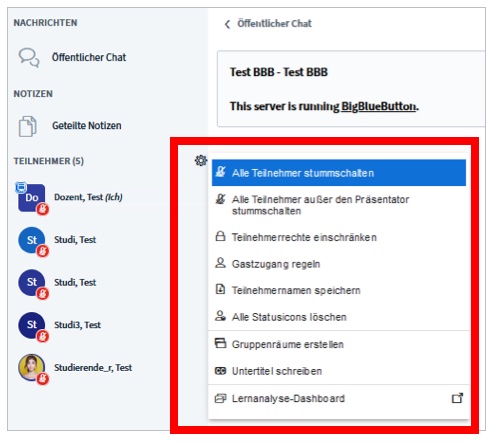495x442 pixels.
Task: Click the download icon for Teilnehmernamen speichern
Action: [x=220, y=289]
